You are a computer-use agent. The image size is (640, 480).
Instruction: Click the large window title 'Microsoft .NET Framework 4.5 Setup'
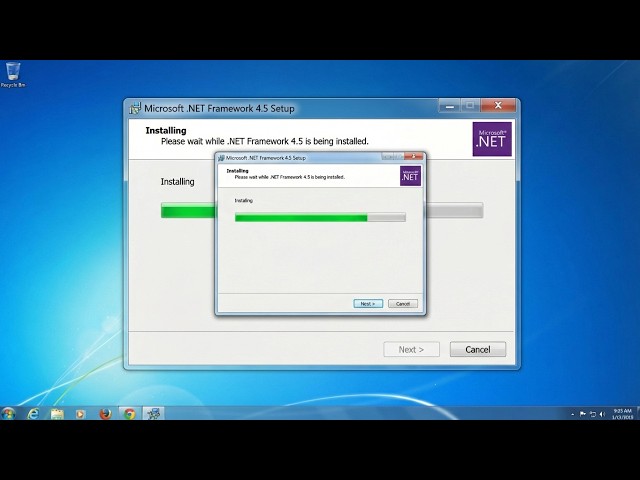pyautogui.click(x=219, y=109)
